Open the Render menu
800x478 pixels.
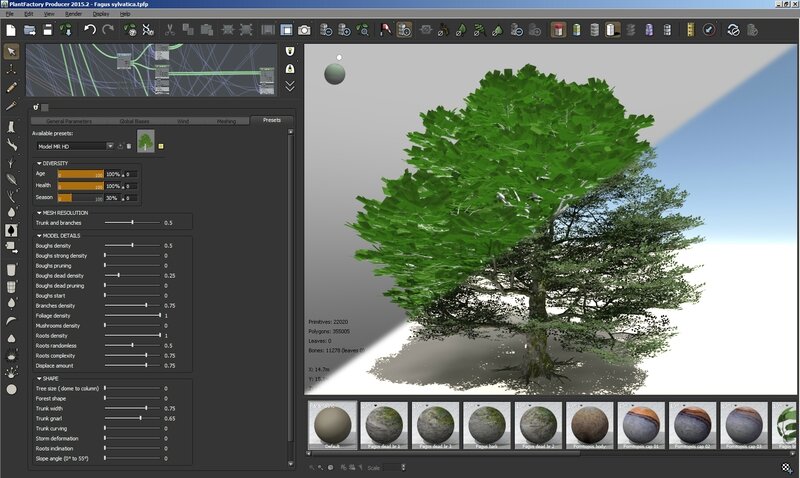(74, 14)
